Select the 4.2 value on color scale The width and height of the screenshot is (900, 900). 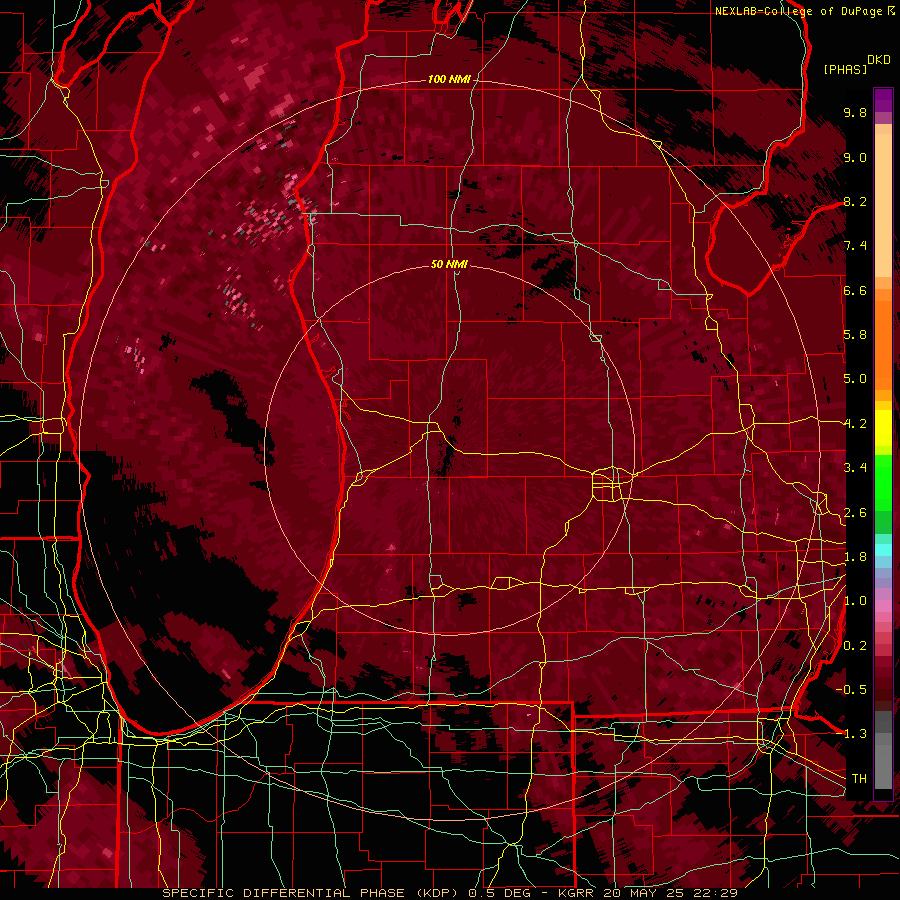coord(855,424)
